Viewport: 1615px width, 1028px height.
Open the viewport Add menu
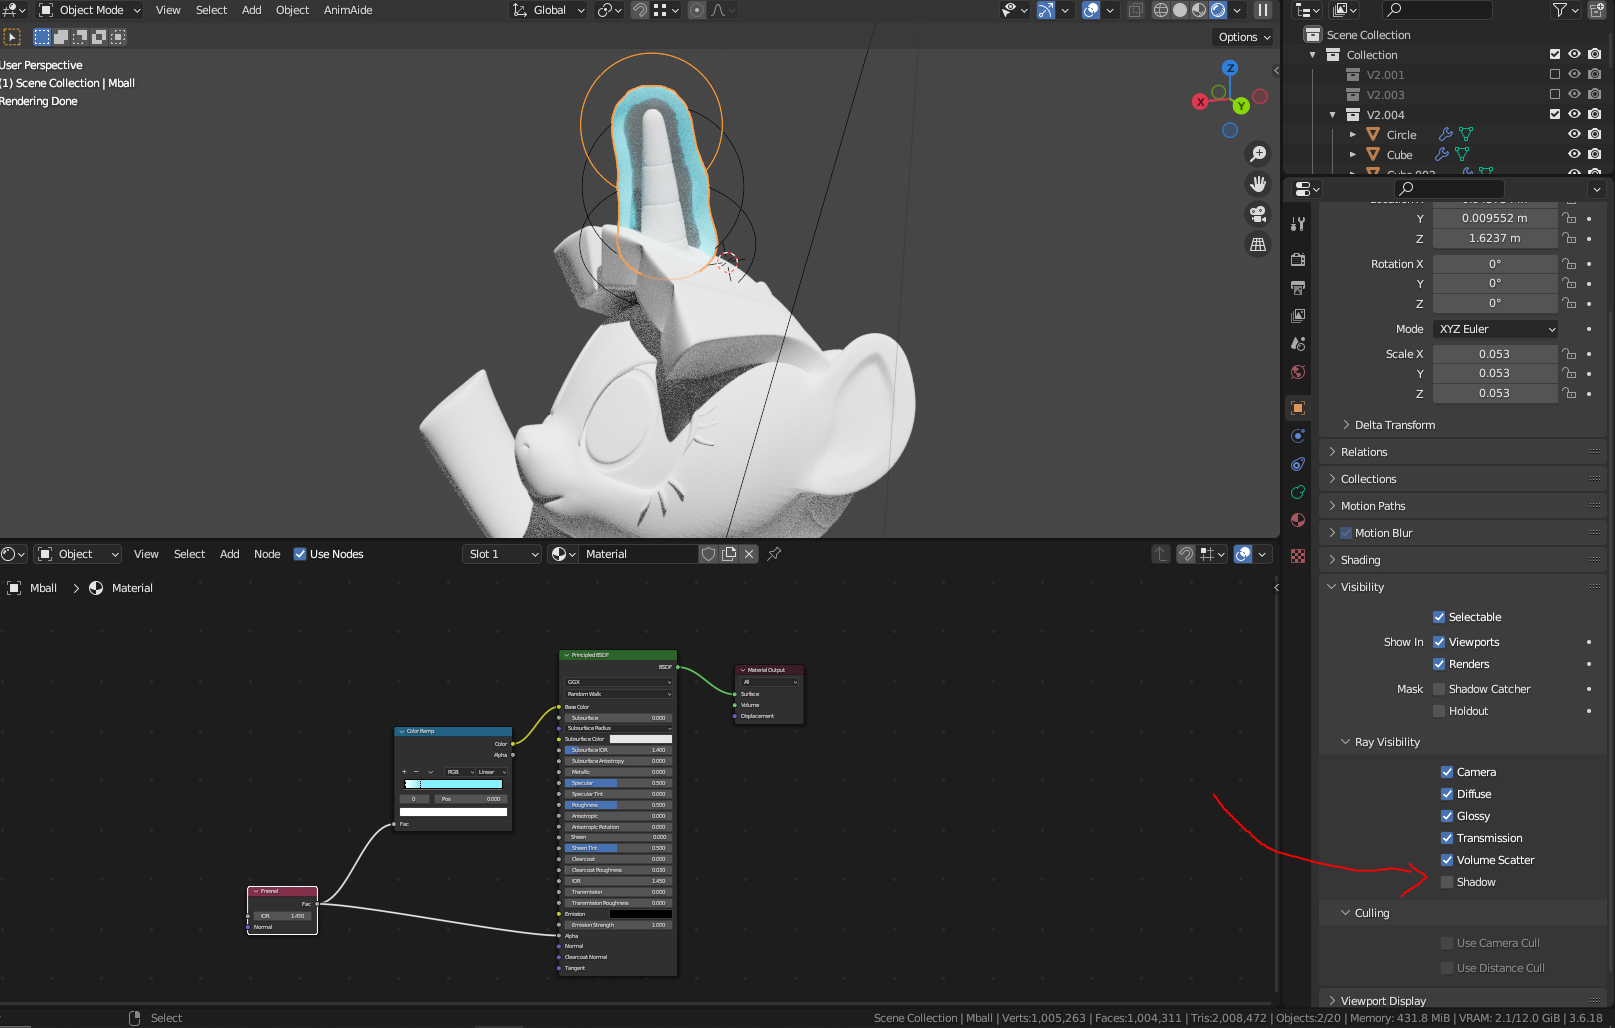point(252,10)
